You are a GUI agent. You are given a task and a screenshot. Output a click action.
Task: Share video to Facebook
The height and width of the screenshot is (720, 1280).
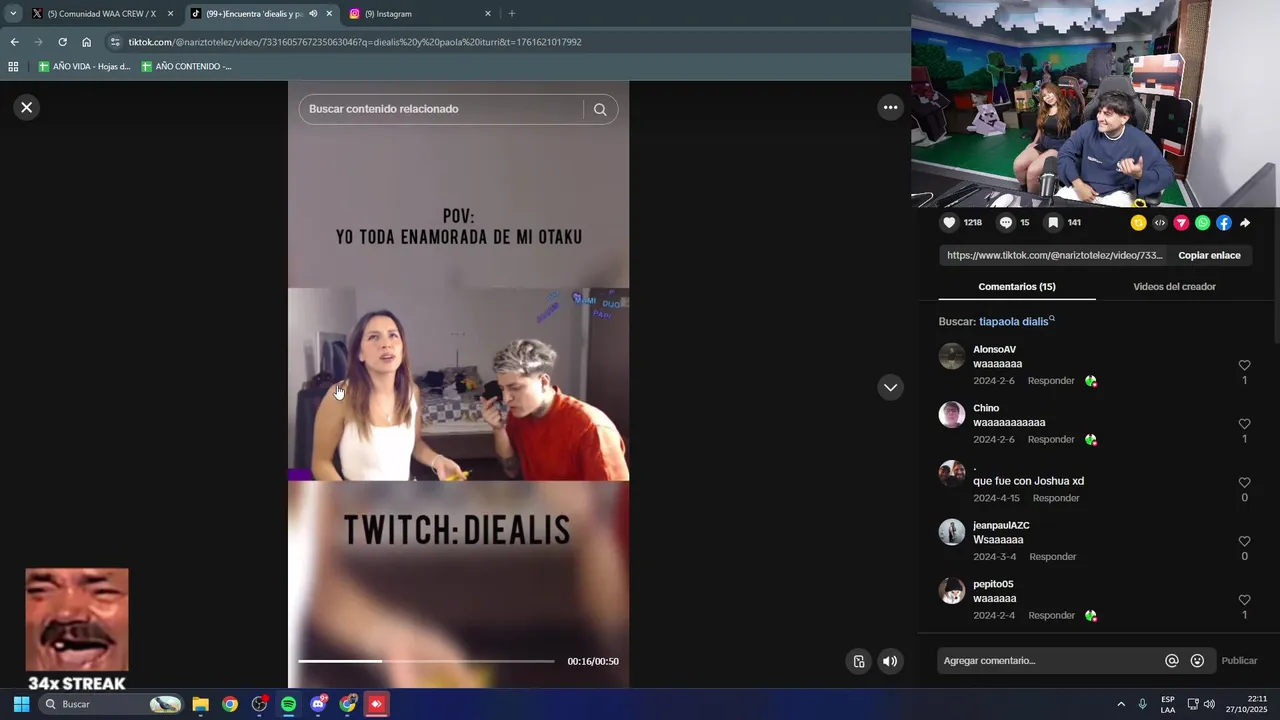pyautogui.click(x=1224, y=223)
